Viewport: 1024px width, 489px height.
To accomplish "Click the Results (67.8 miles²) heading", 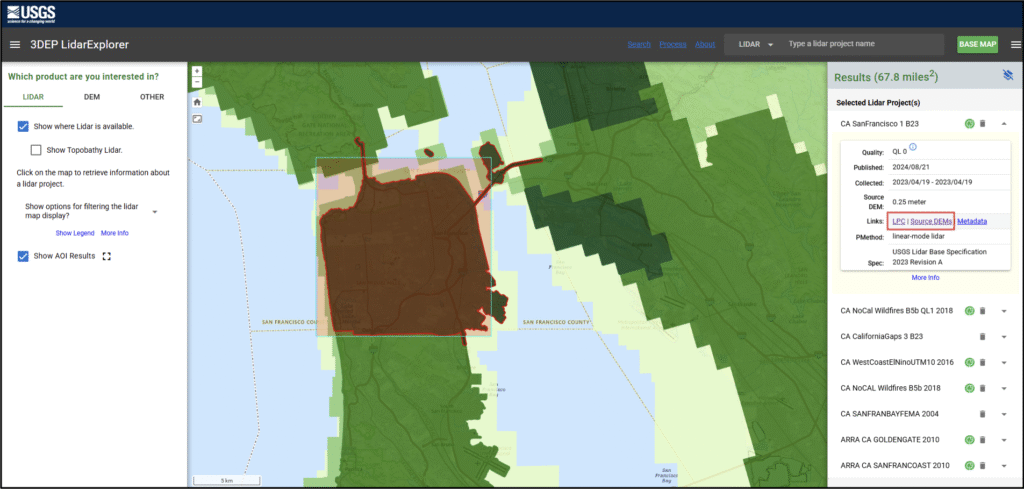I will tap(886, 77).
